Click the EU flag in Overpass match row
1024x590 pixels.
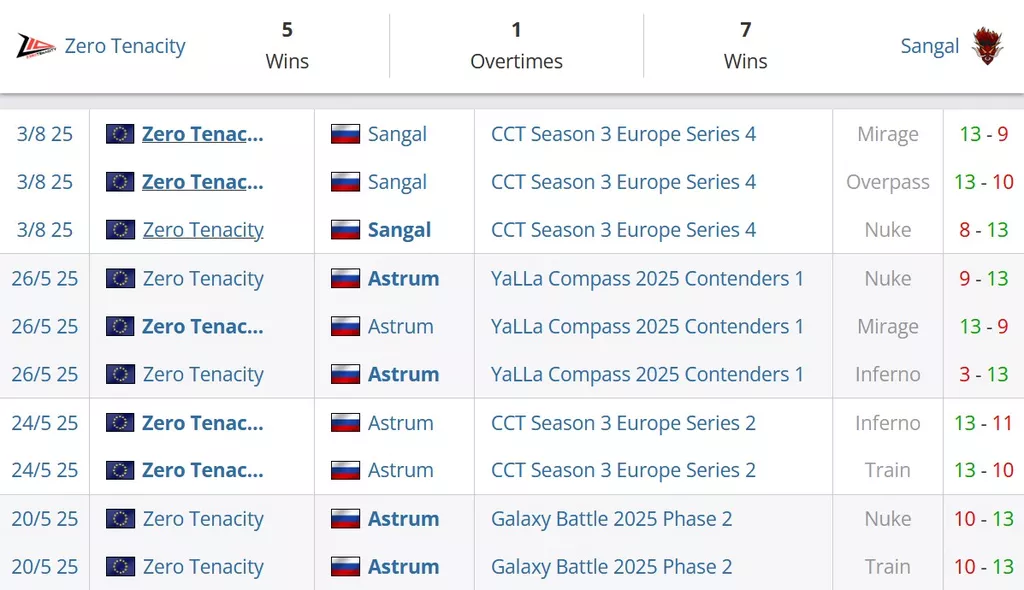click(x=120, y=182)
